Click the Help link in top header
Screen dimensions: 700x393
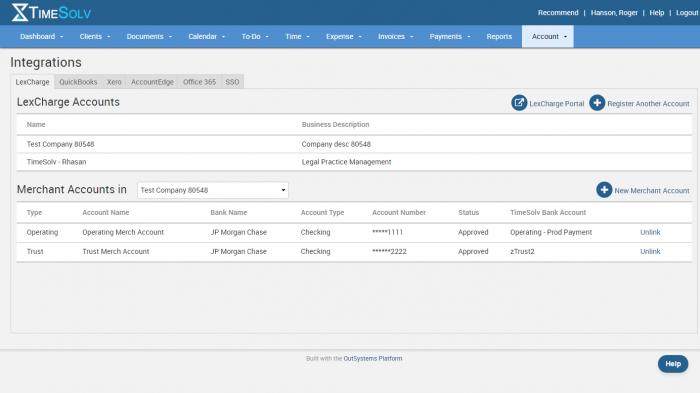[656, 13]
